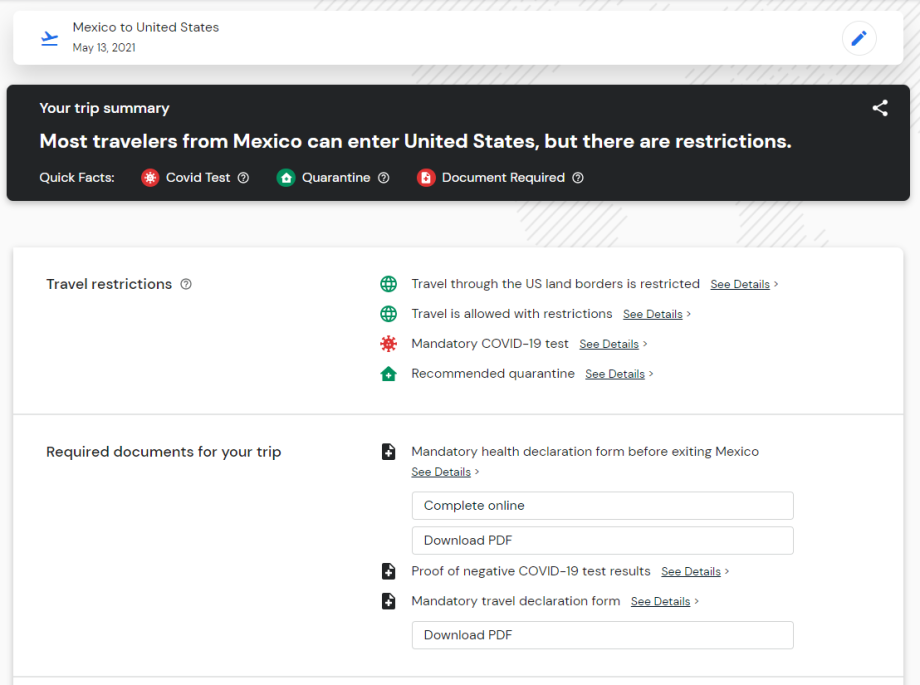The height and width of the screenshot is (685, 920).
Task: Open See Details for Mandatory travel declaration form
Action: [660, 602]
